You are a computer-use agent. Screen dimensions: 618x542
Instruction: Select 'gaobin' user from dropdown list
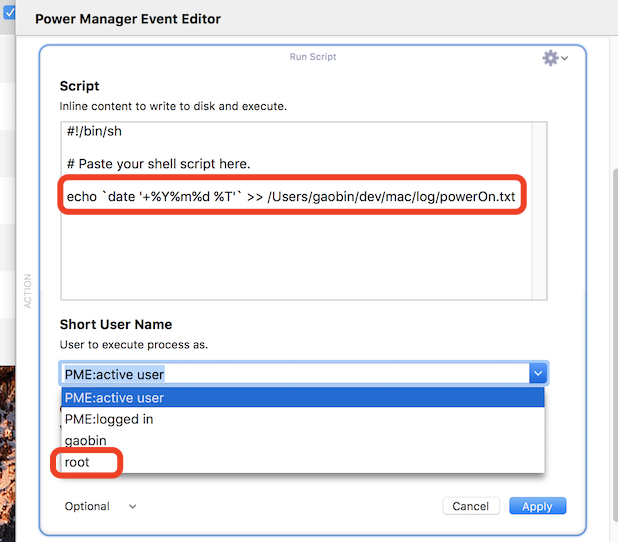click(x=88, y=441)
